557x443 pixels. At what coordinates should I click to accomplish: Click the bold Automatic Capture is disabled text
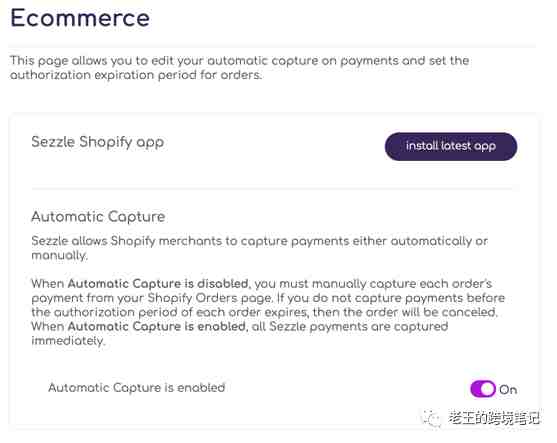(158, 283)
